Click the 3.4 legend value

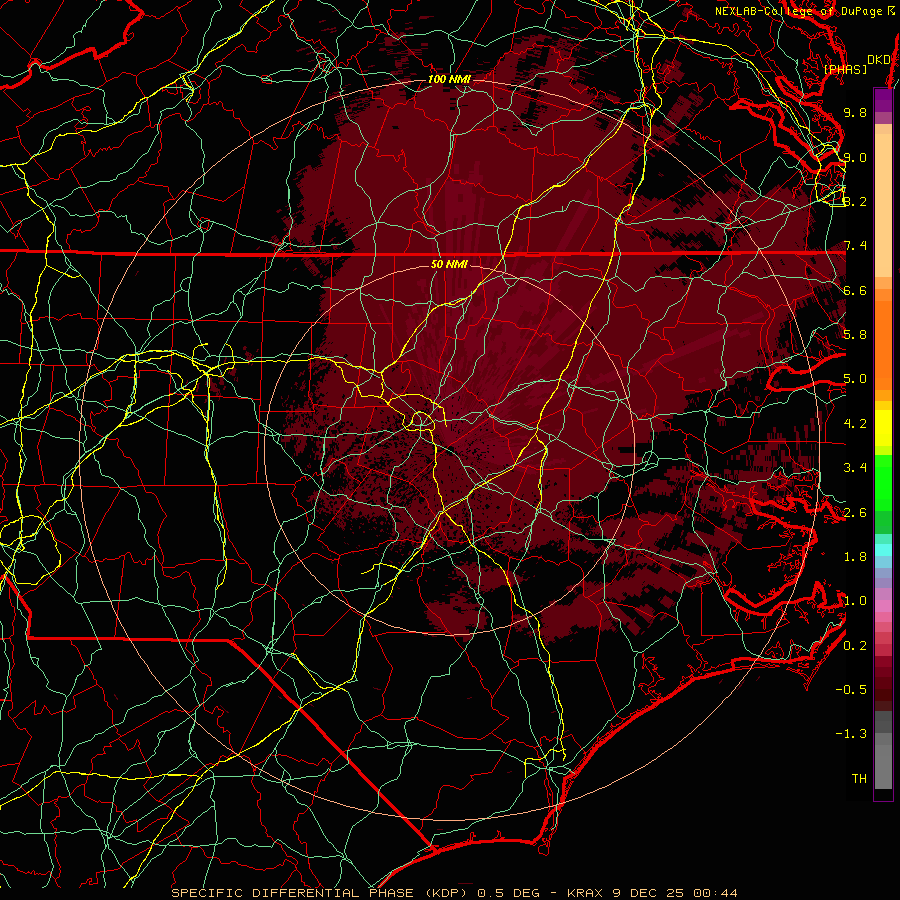pos(855,468)
